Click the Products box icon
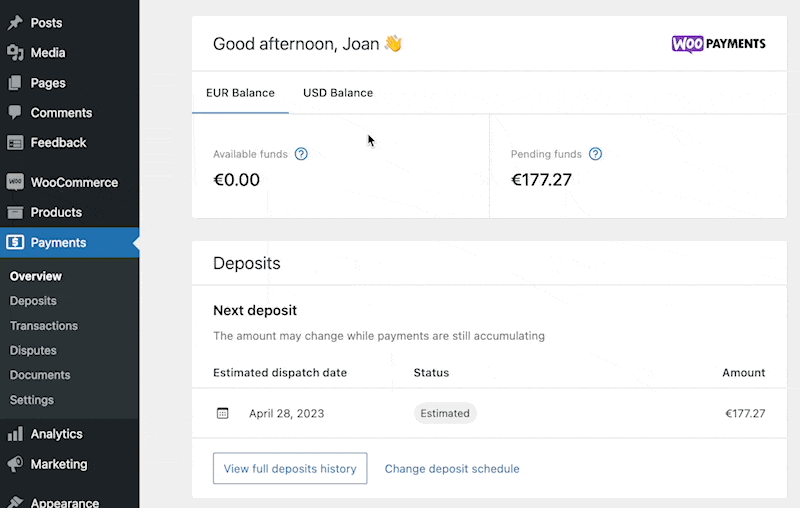The width and height of the screenshot is (800, 508). [x=15, y=212]
